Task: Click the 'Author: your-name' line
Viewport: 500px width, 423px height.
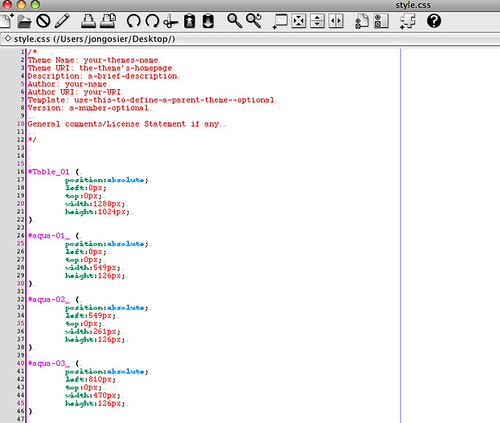Action: tap(67, 84)
